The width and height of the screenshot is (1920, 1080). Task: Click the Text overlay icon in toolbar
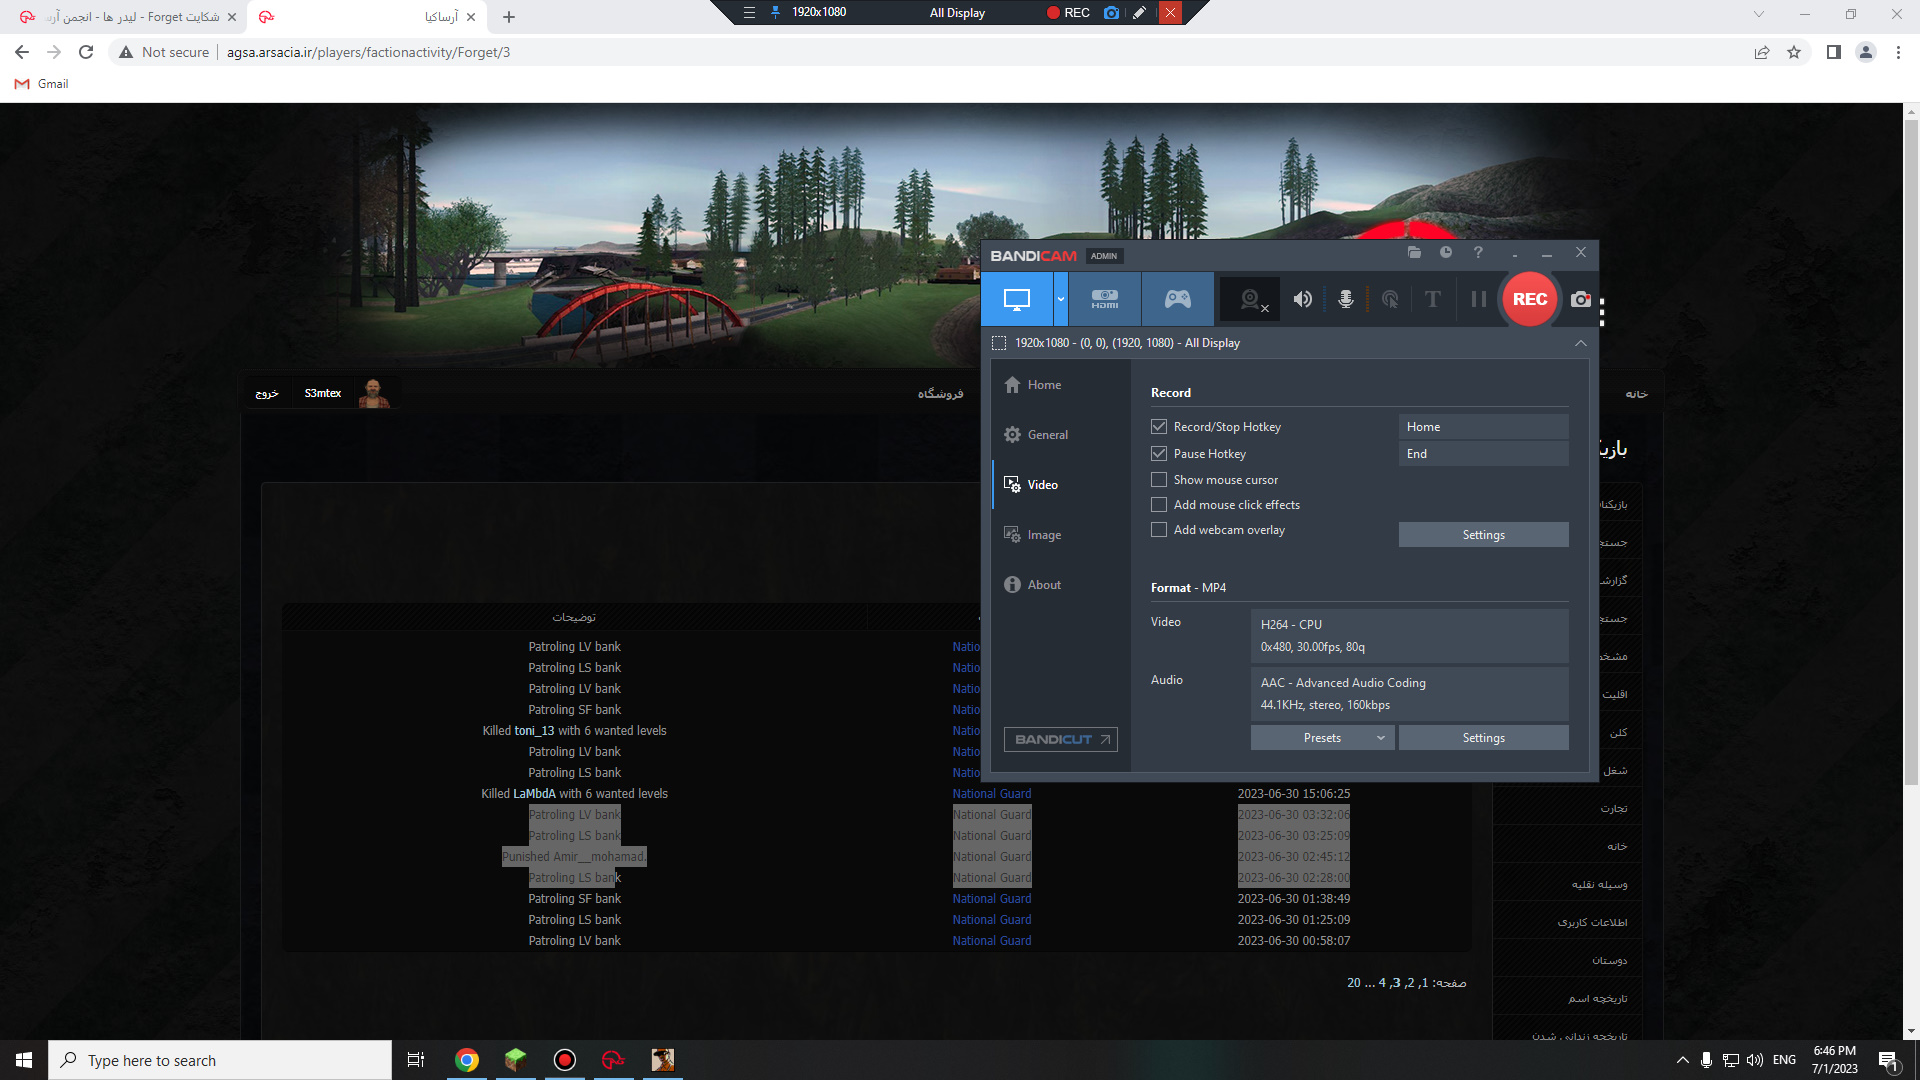(x=1433, y=299)
